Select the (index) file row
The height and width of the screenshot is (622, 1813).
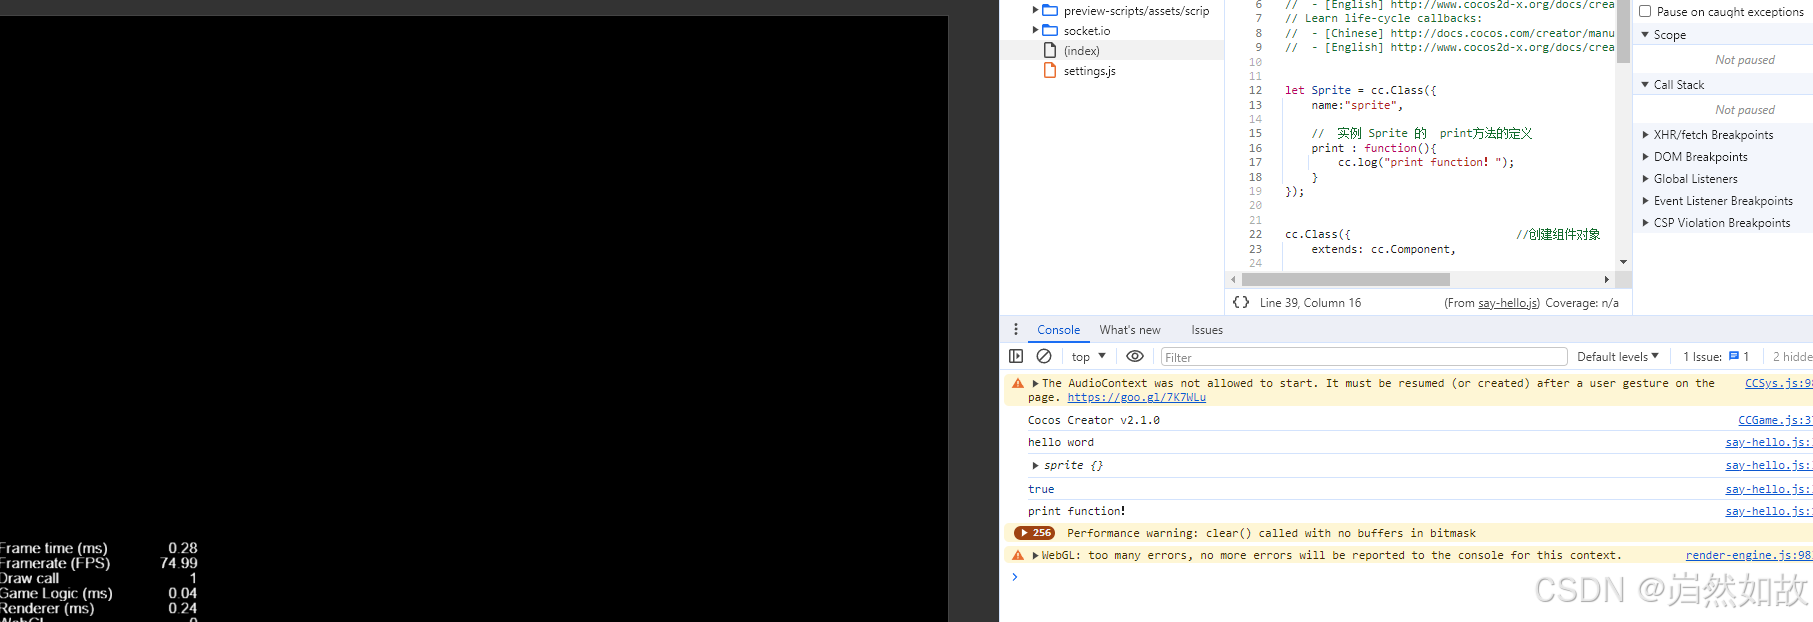click(x=1112, y=50)
